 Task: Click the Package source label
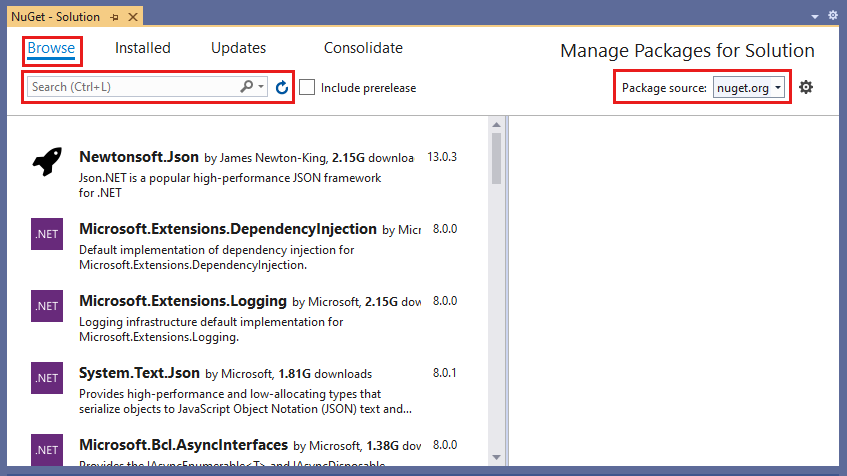[x=664, y=88]
